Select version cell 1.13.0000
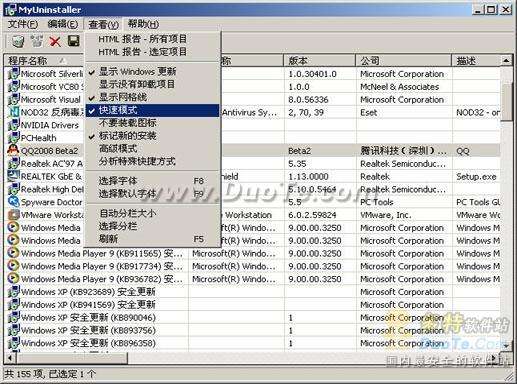 click(320, 176)
